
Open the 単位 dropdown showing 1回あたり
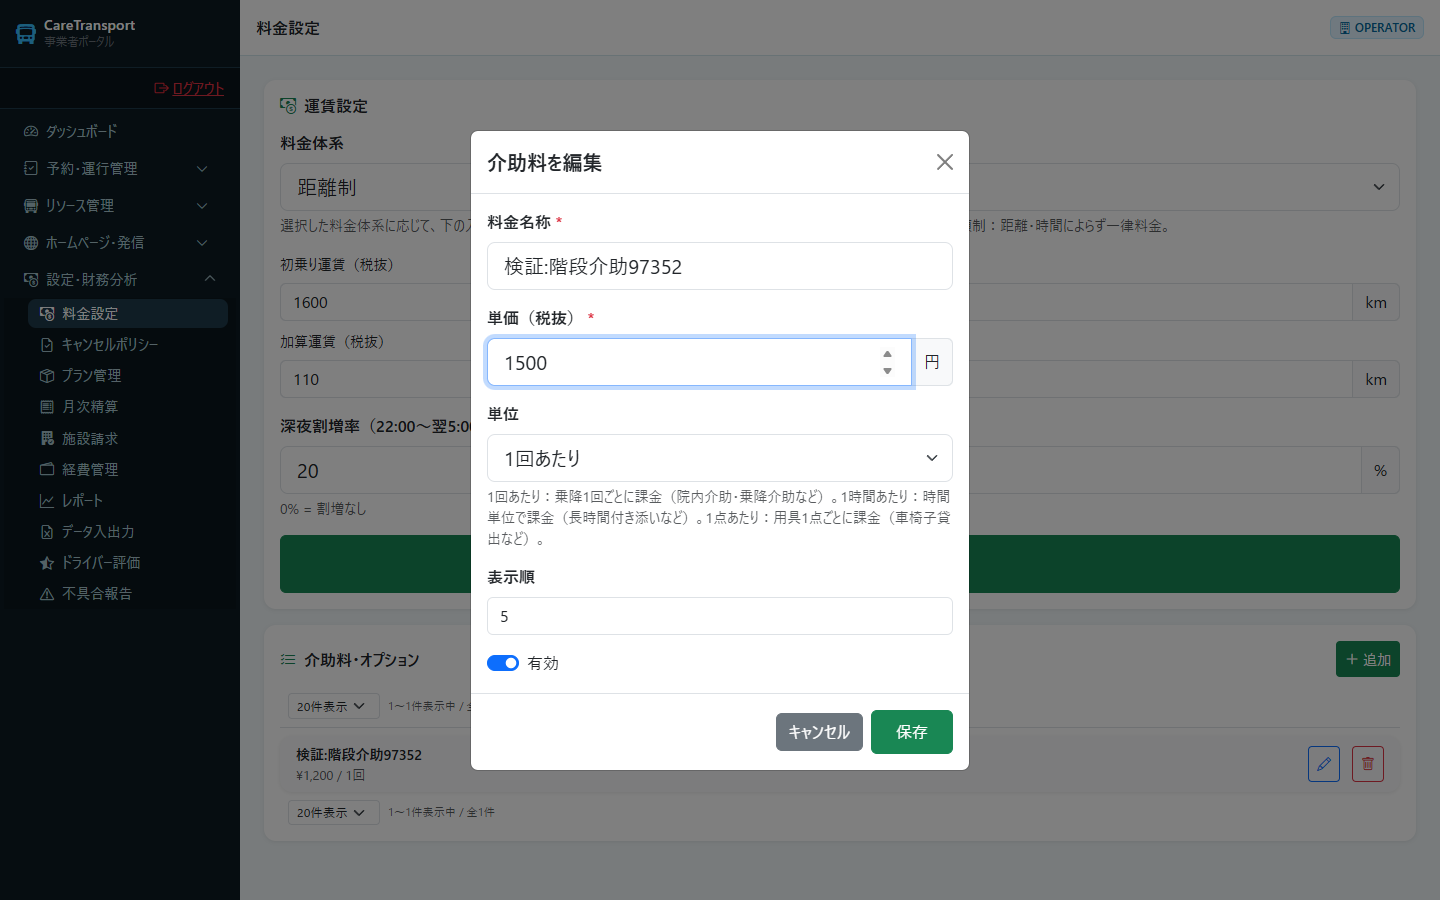(720, 458)
